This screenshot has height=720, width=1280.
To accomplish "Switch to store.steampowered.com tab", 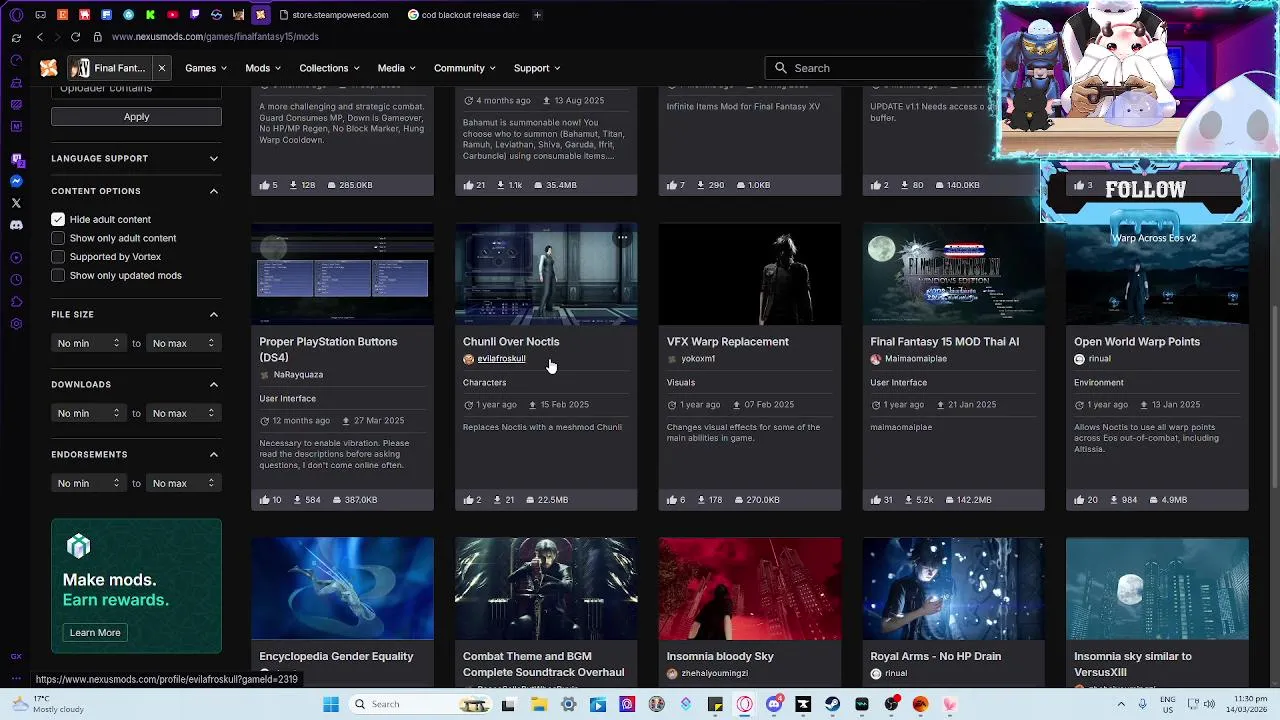I will pyautogui.click(x=334, y=15).
